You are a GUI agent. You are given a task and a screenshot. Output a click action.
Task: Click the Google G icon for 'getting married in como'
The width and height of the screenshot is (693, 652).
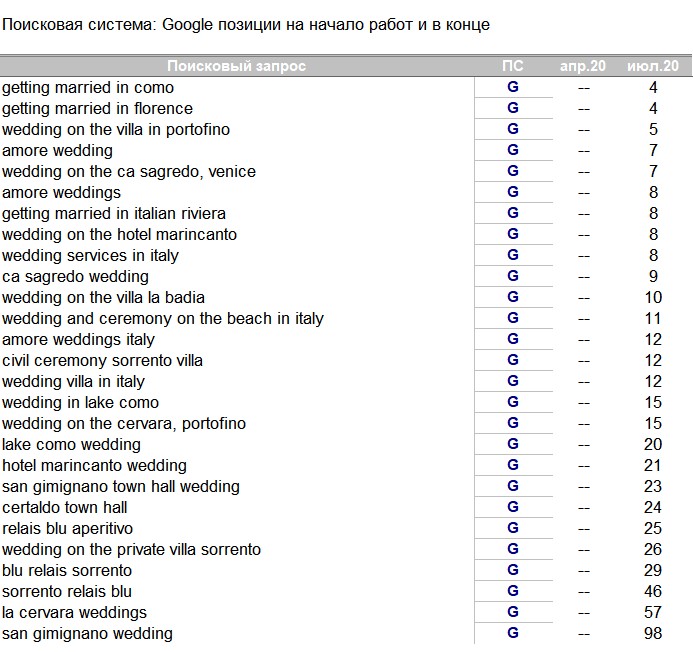tap(513, 87)
